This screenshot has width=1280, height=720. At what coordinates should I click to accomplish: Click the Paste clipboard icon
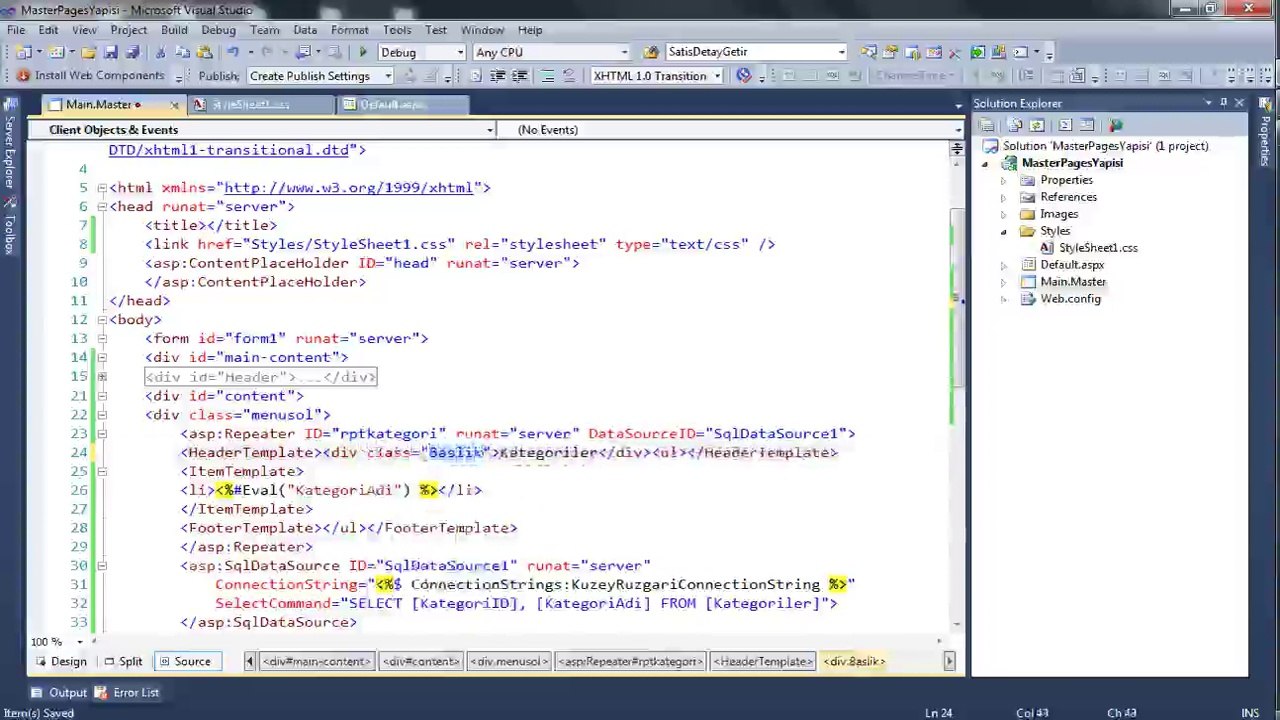pyautogui.click(x=204, y=52)
